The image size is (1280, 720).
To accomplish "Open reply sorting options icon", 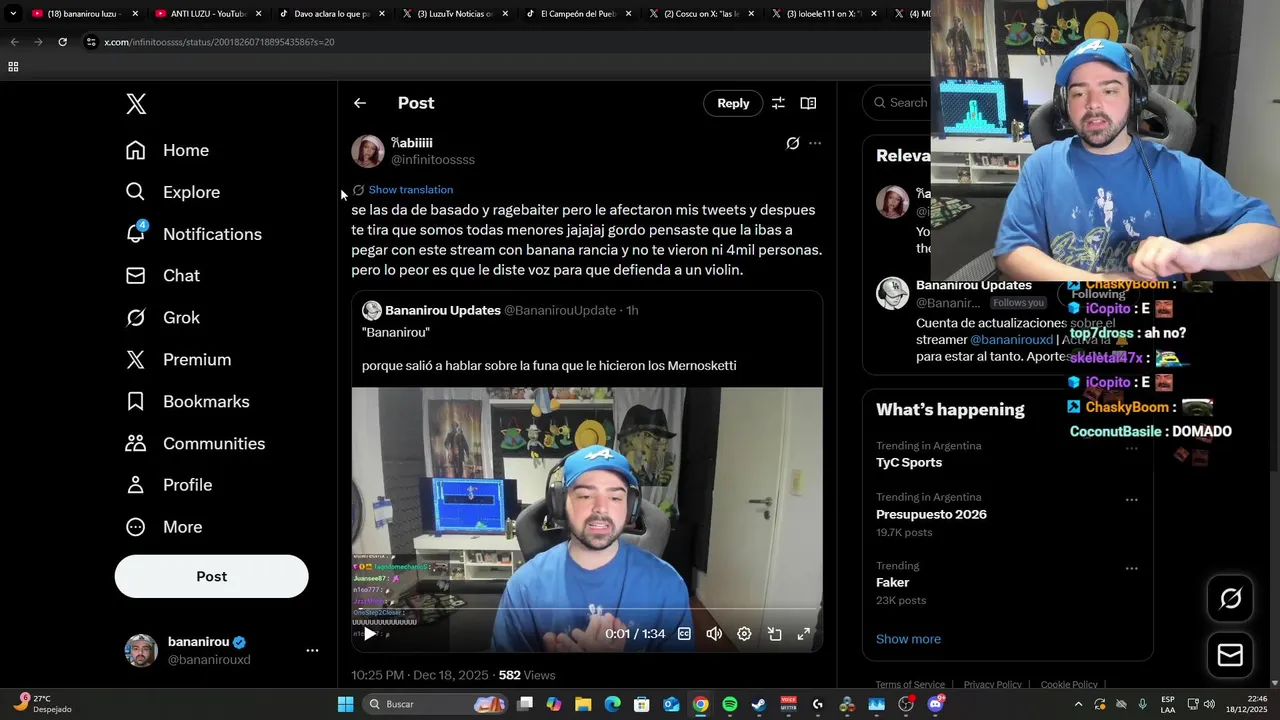I will point(778,103).
